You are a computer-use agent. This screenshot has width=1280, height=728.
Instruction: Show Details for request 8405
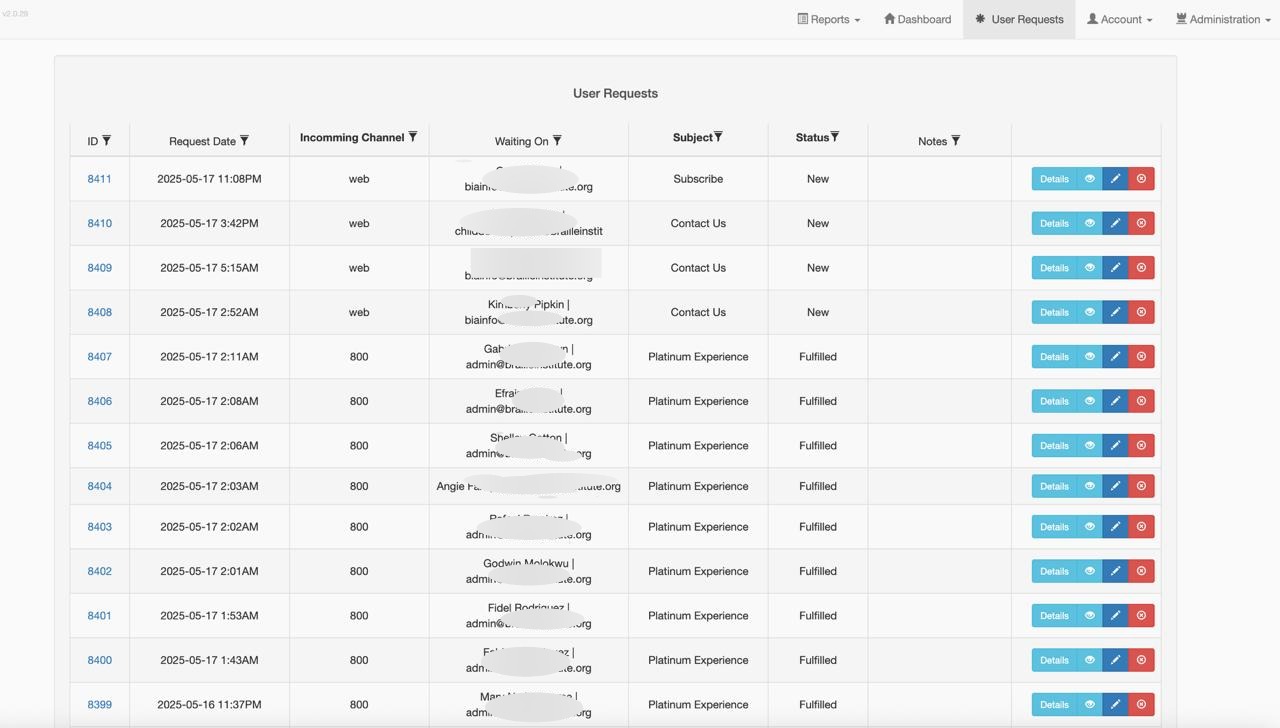pos(1054,446)
